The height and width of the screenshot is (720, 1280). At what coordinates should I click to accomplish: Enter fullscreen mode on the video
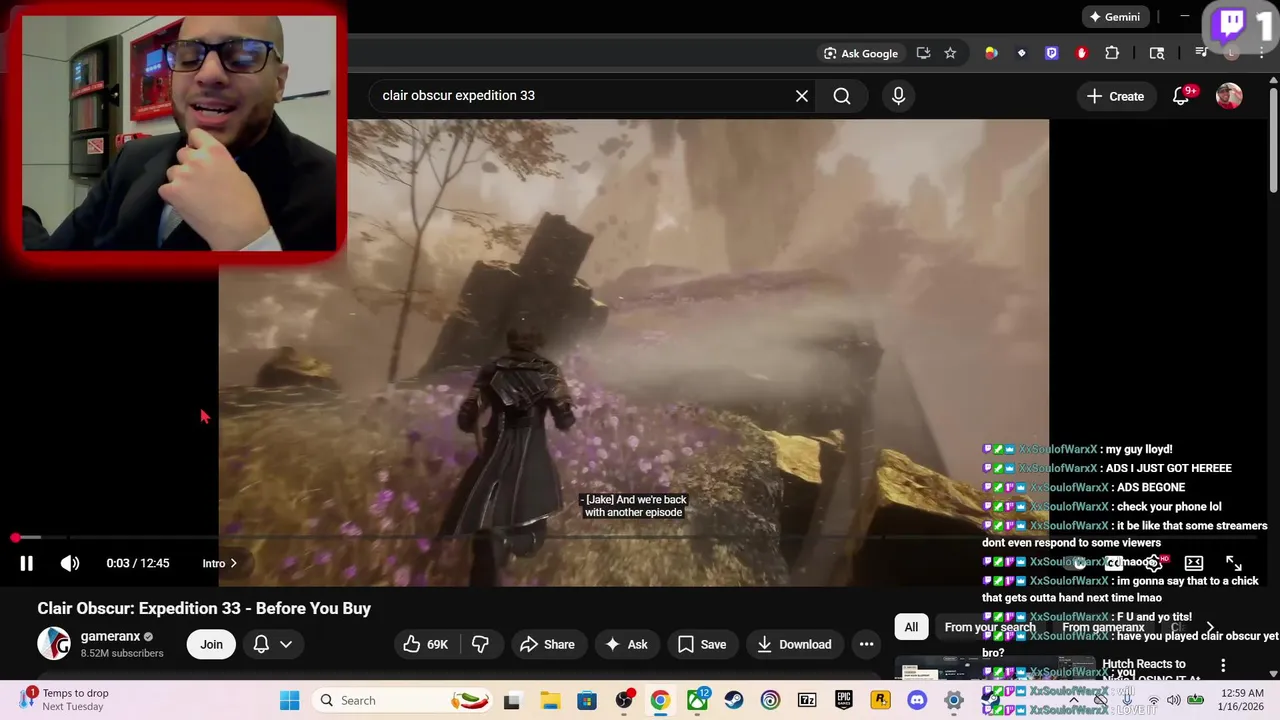point(1234,563)
